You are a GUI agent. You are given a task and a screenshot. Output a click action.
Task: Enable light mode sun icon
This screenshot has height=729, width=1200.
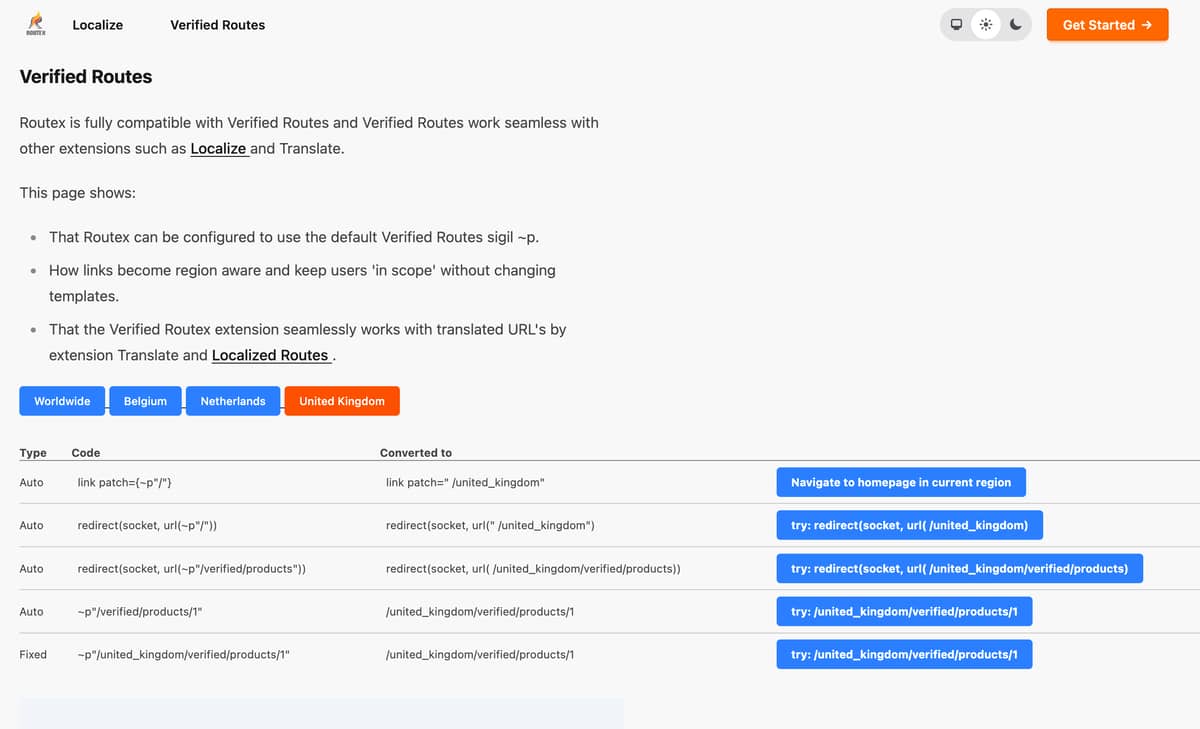coord(986,25)
